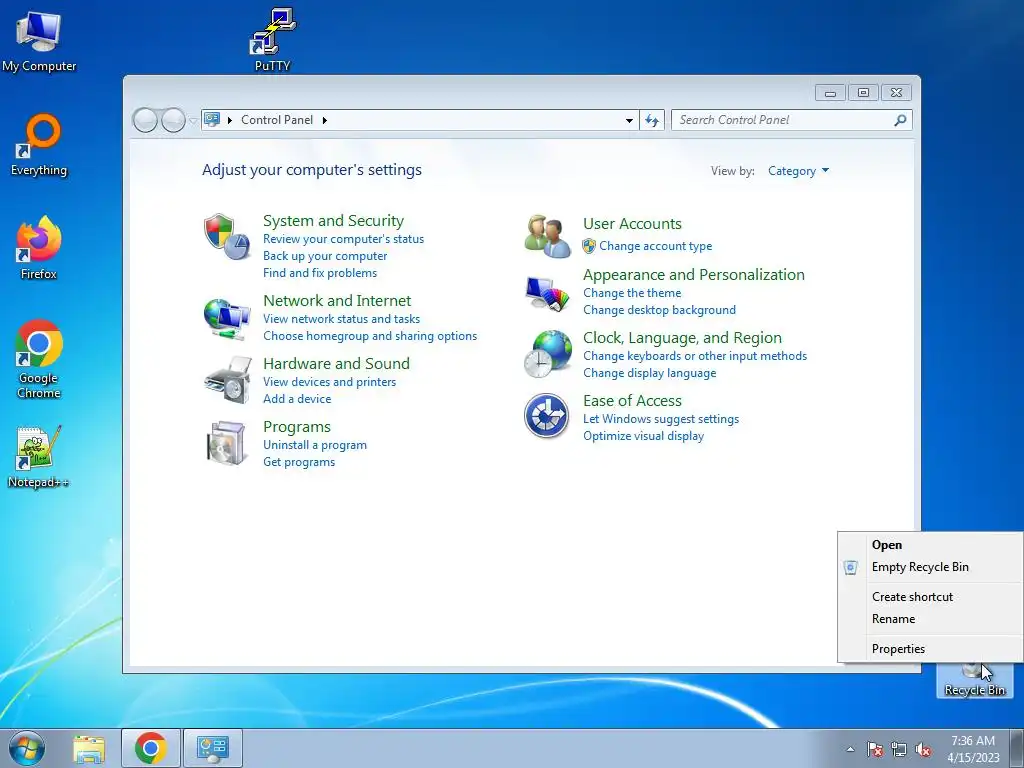The height and width of the screenshot is (768, 1024).
Task: Select the PuTTY desktop shortcut
Action: click(272, 40)
